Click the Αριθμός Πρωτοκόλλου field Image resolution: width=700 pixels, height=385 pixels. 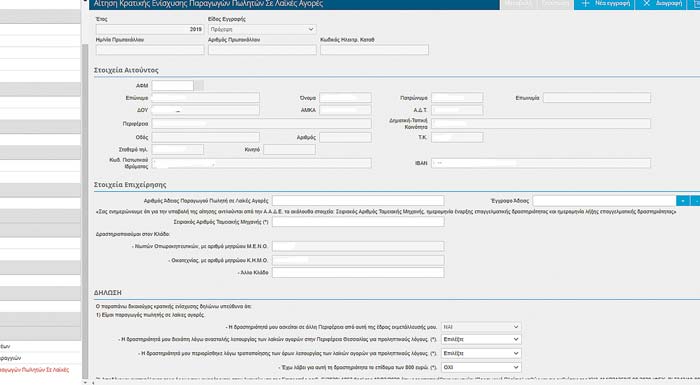pyautogui.click(x=262, y=50)
